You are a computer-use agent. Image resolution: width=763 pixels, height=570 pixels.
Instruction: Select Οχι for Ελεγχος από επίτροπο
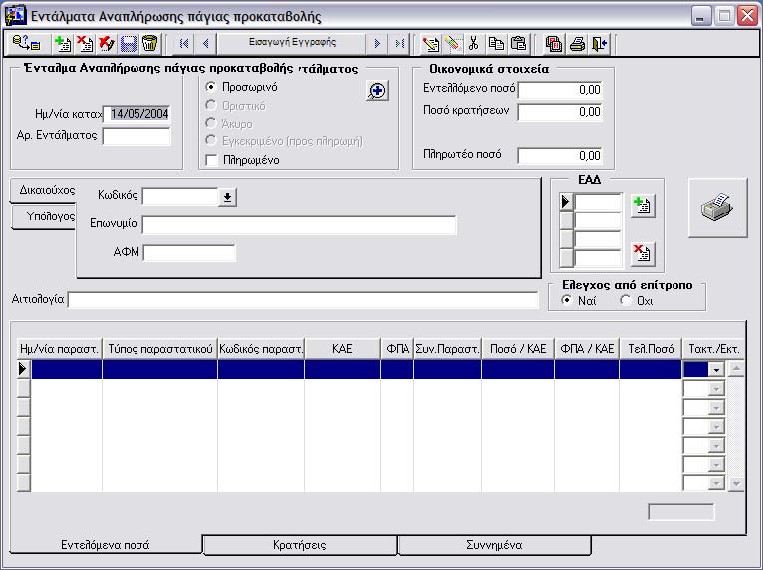coord(627,300)
